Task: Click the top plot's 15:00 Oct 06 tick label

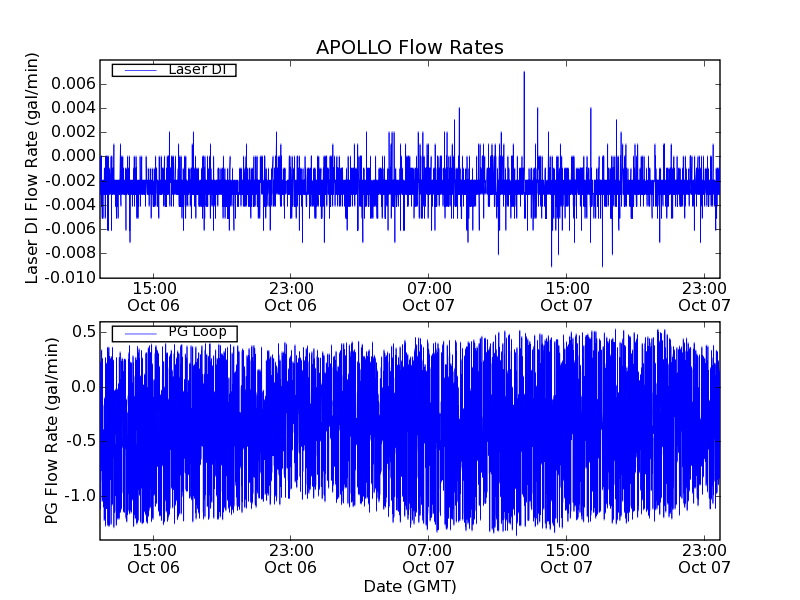Action: click(153, 296)
